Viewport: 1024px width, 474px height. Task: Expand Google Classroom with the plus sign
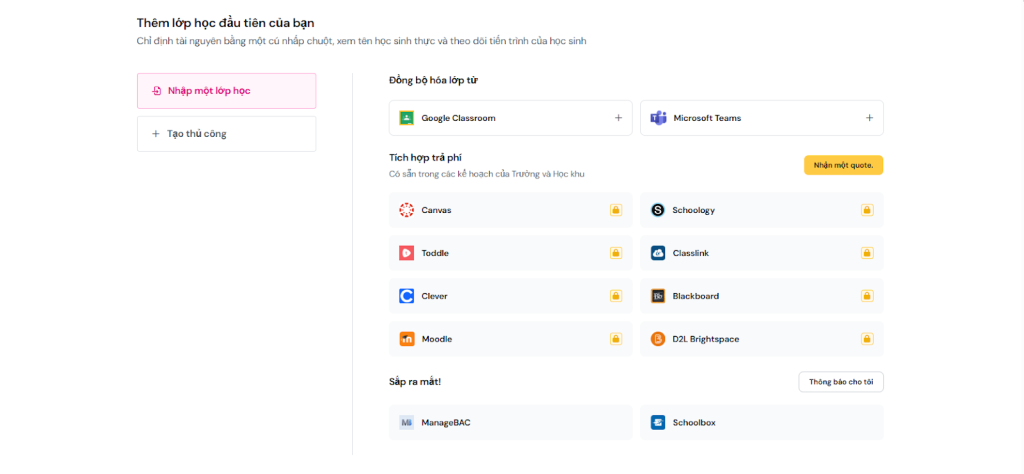click(x=618, y=118)
